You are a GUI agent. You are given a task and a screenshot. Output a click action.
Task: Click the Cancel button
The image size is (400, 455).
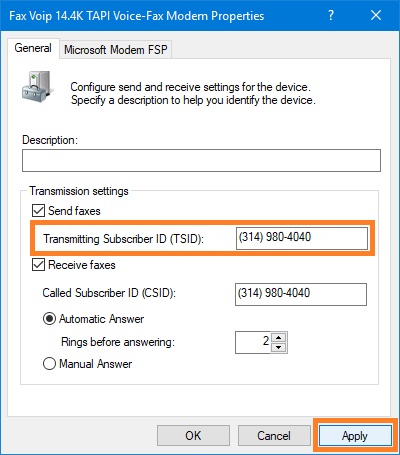274,435
